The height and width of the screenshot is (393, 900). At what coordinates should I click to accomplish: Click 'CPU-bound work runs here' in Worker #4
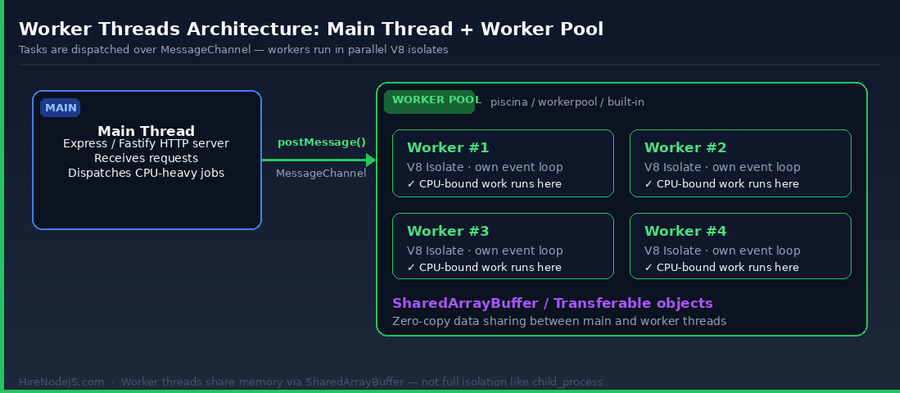click(722, 267)
